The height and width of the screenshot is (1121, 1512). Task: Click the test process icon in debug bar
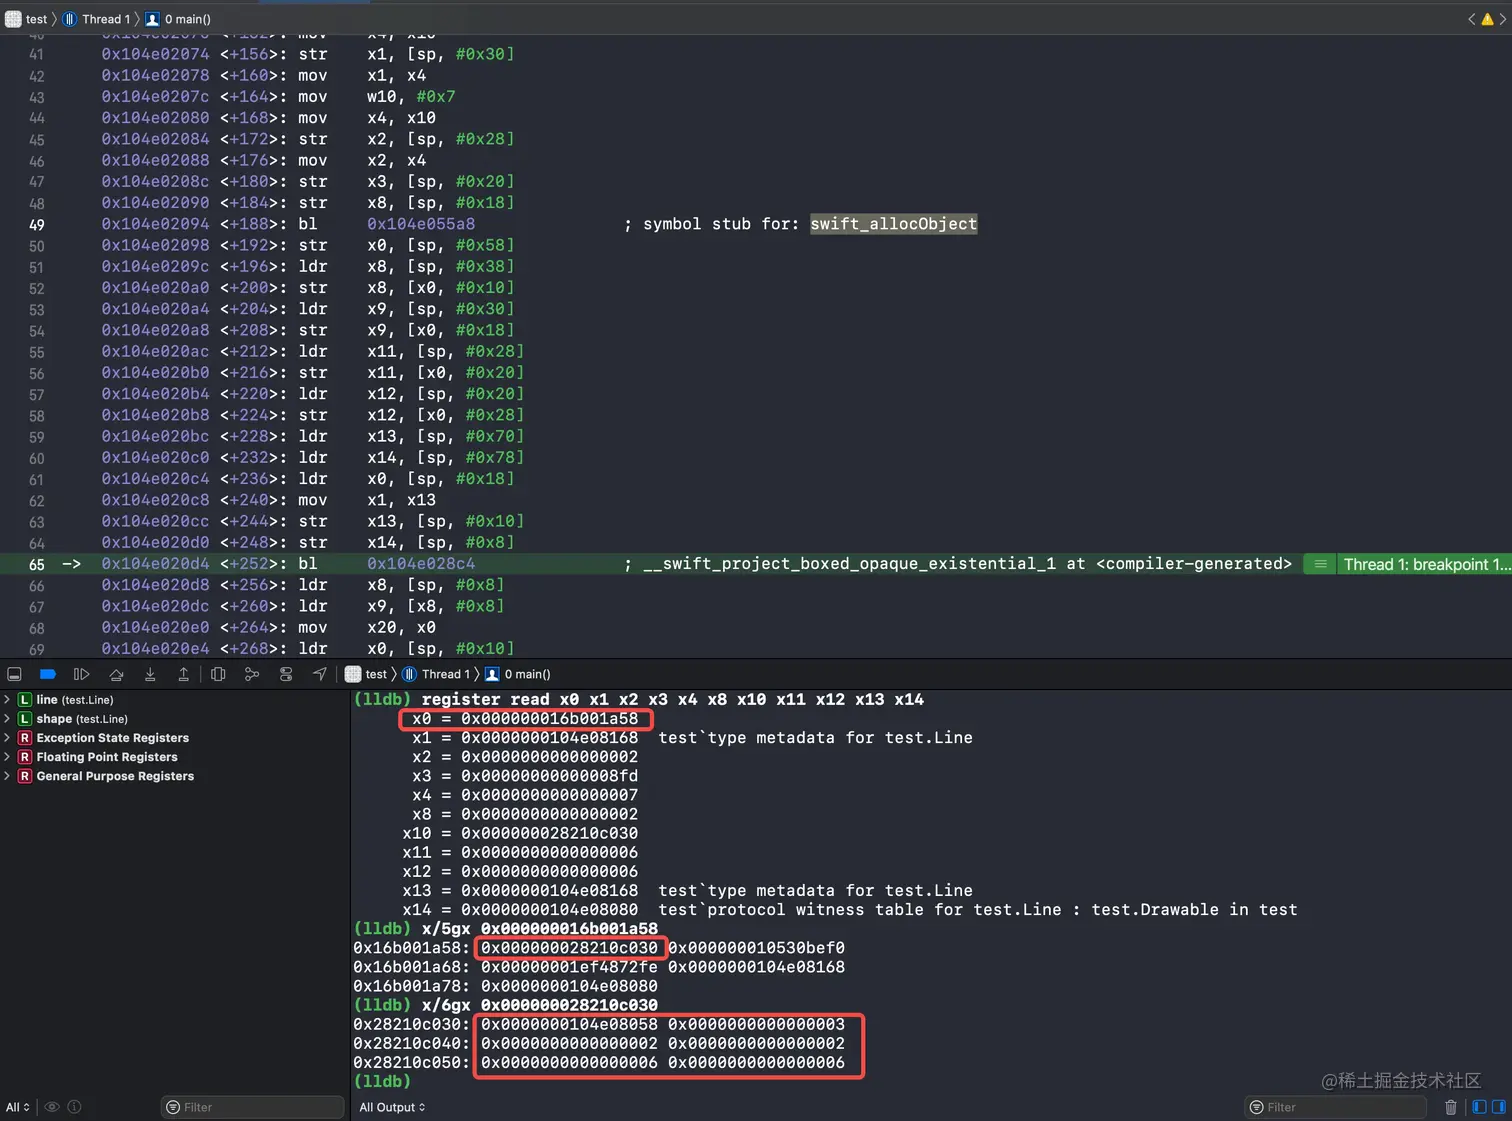click(353, 674)
